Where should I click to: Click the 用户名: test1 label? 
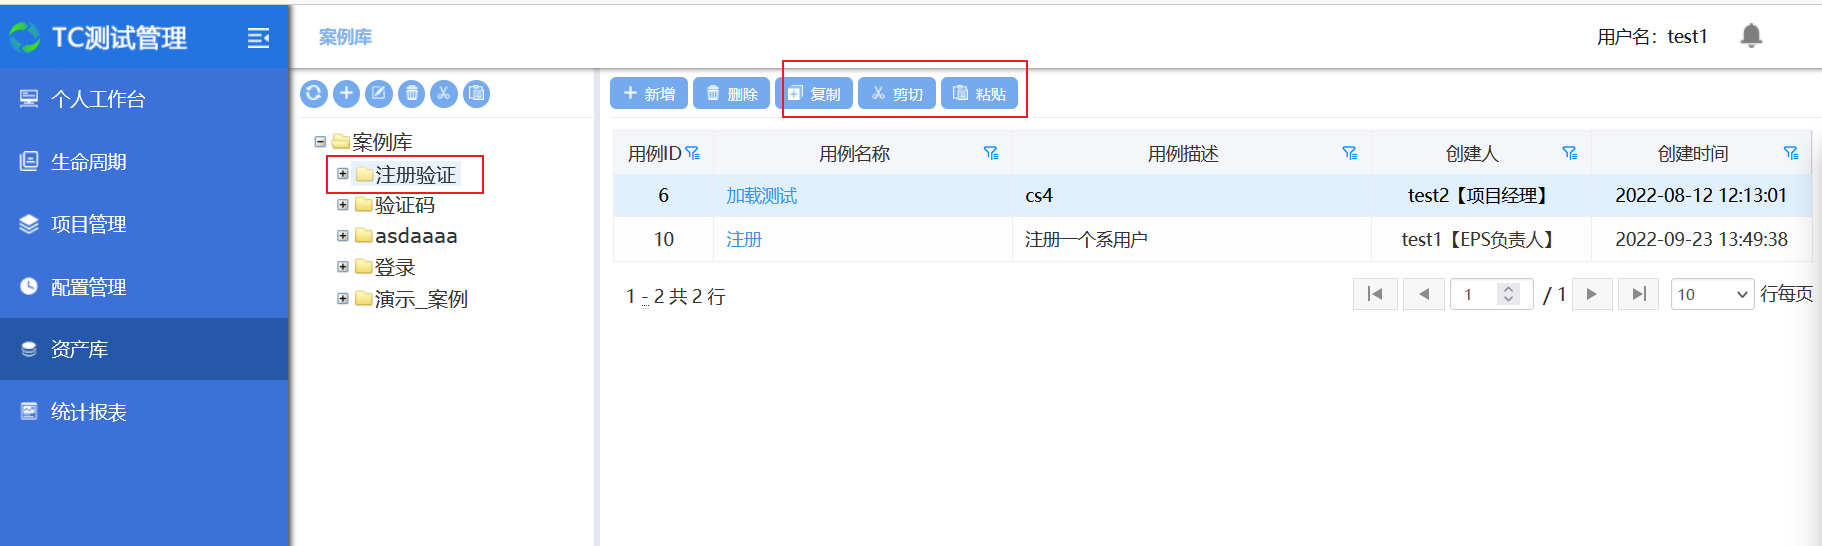tap(1652, 37)
